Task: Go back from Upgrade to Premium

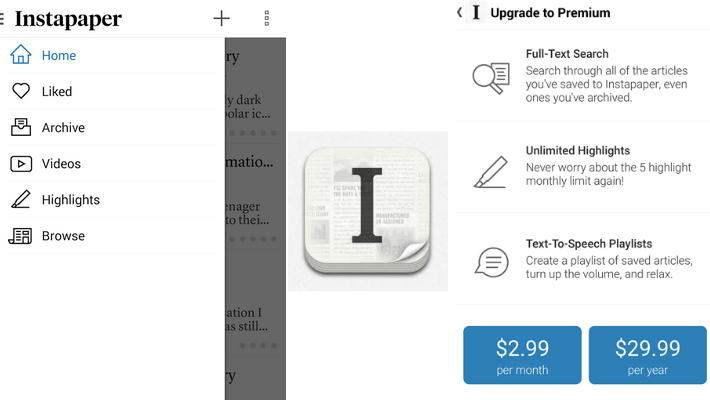Action: pyautogui.click(x=459, y=13)
